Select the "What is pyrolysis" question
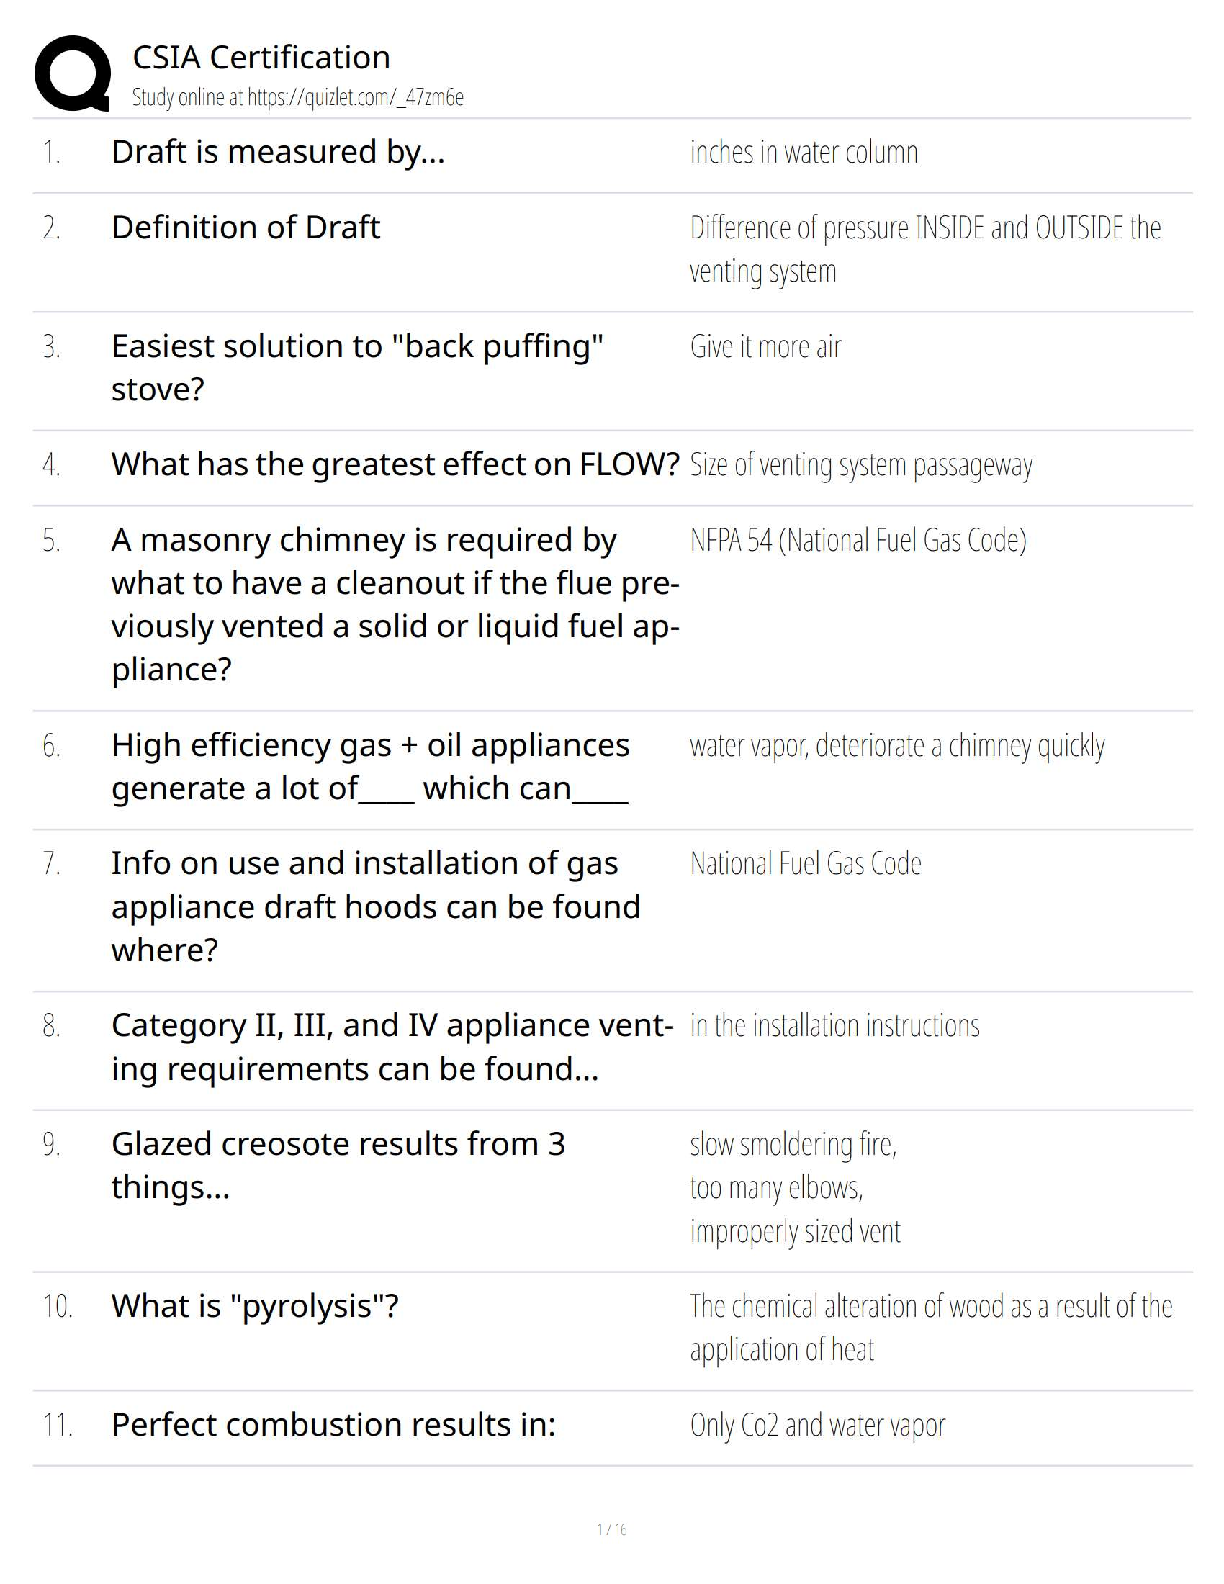 pyautogui.click(x=255, y=1306)
